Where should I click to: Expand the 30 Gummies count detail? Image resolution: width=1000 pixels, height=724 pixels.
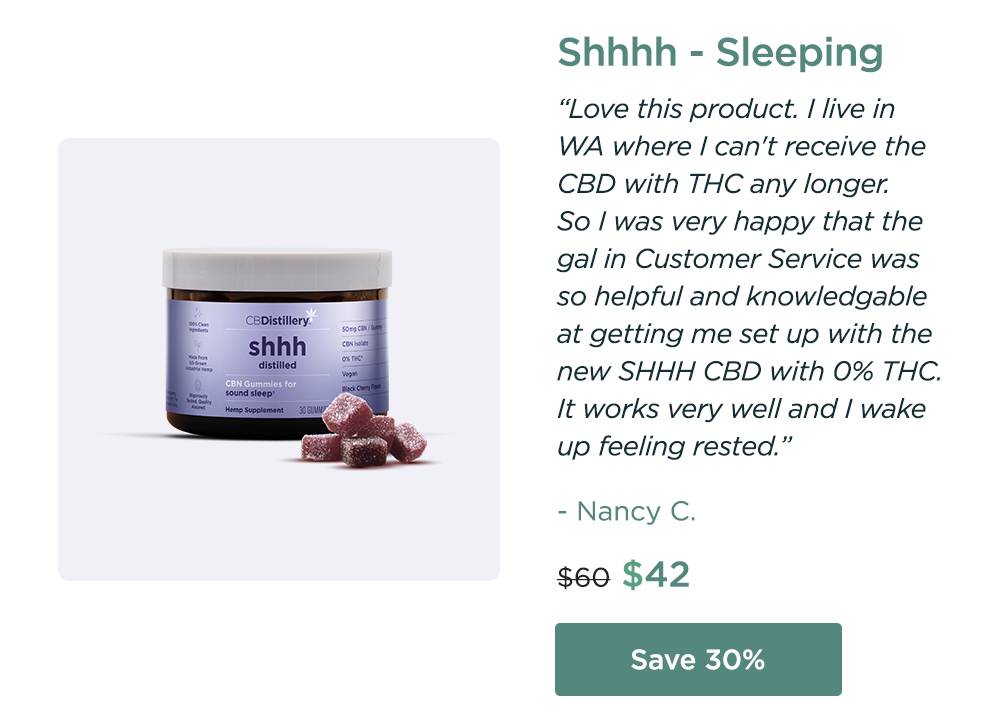[309, 410]
